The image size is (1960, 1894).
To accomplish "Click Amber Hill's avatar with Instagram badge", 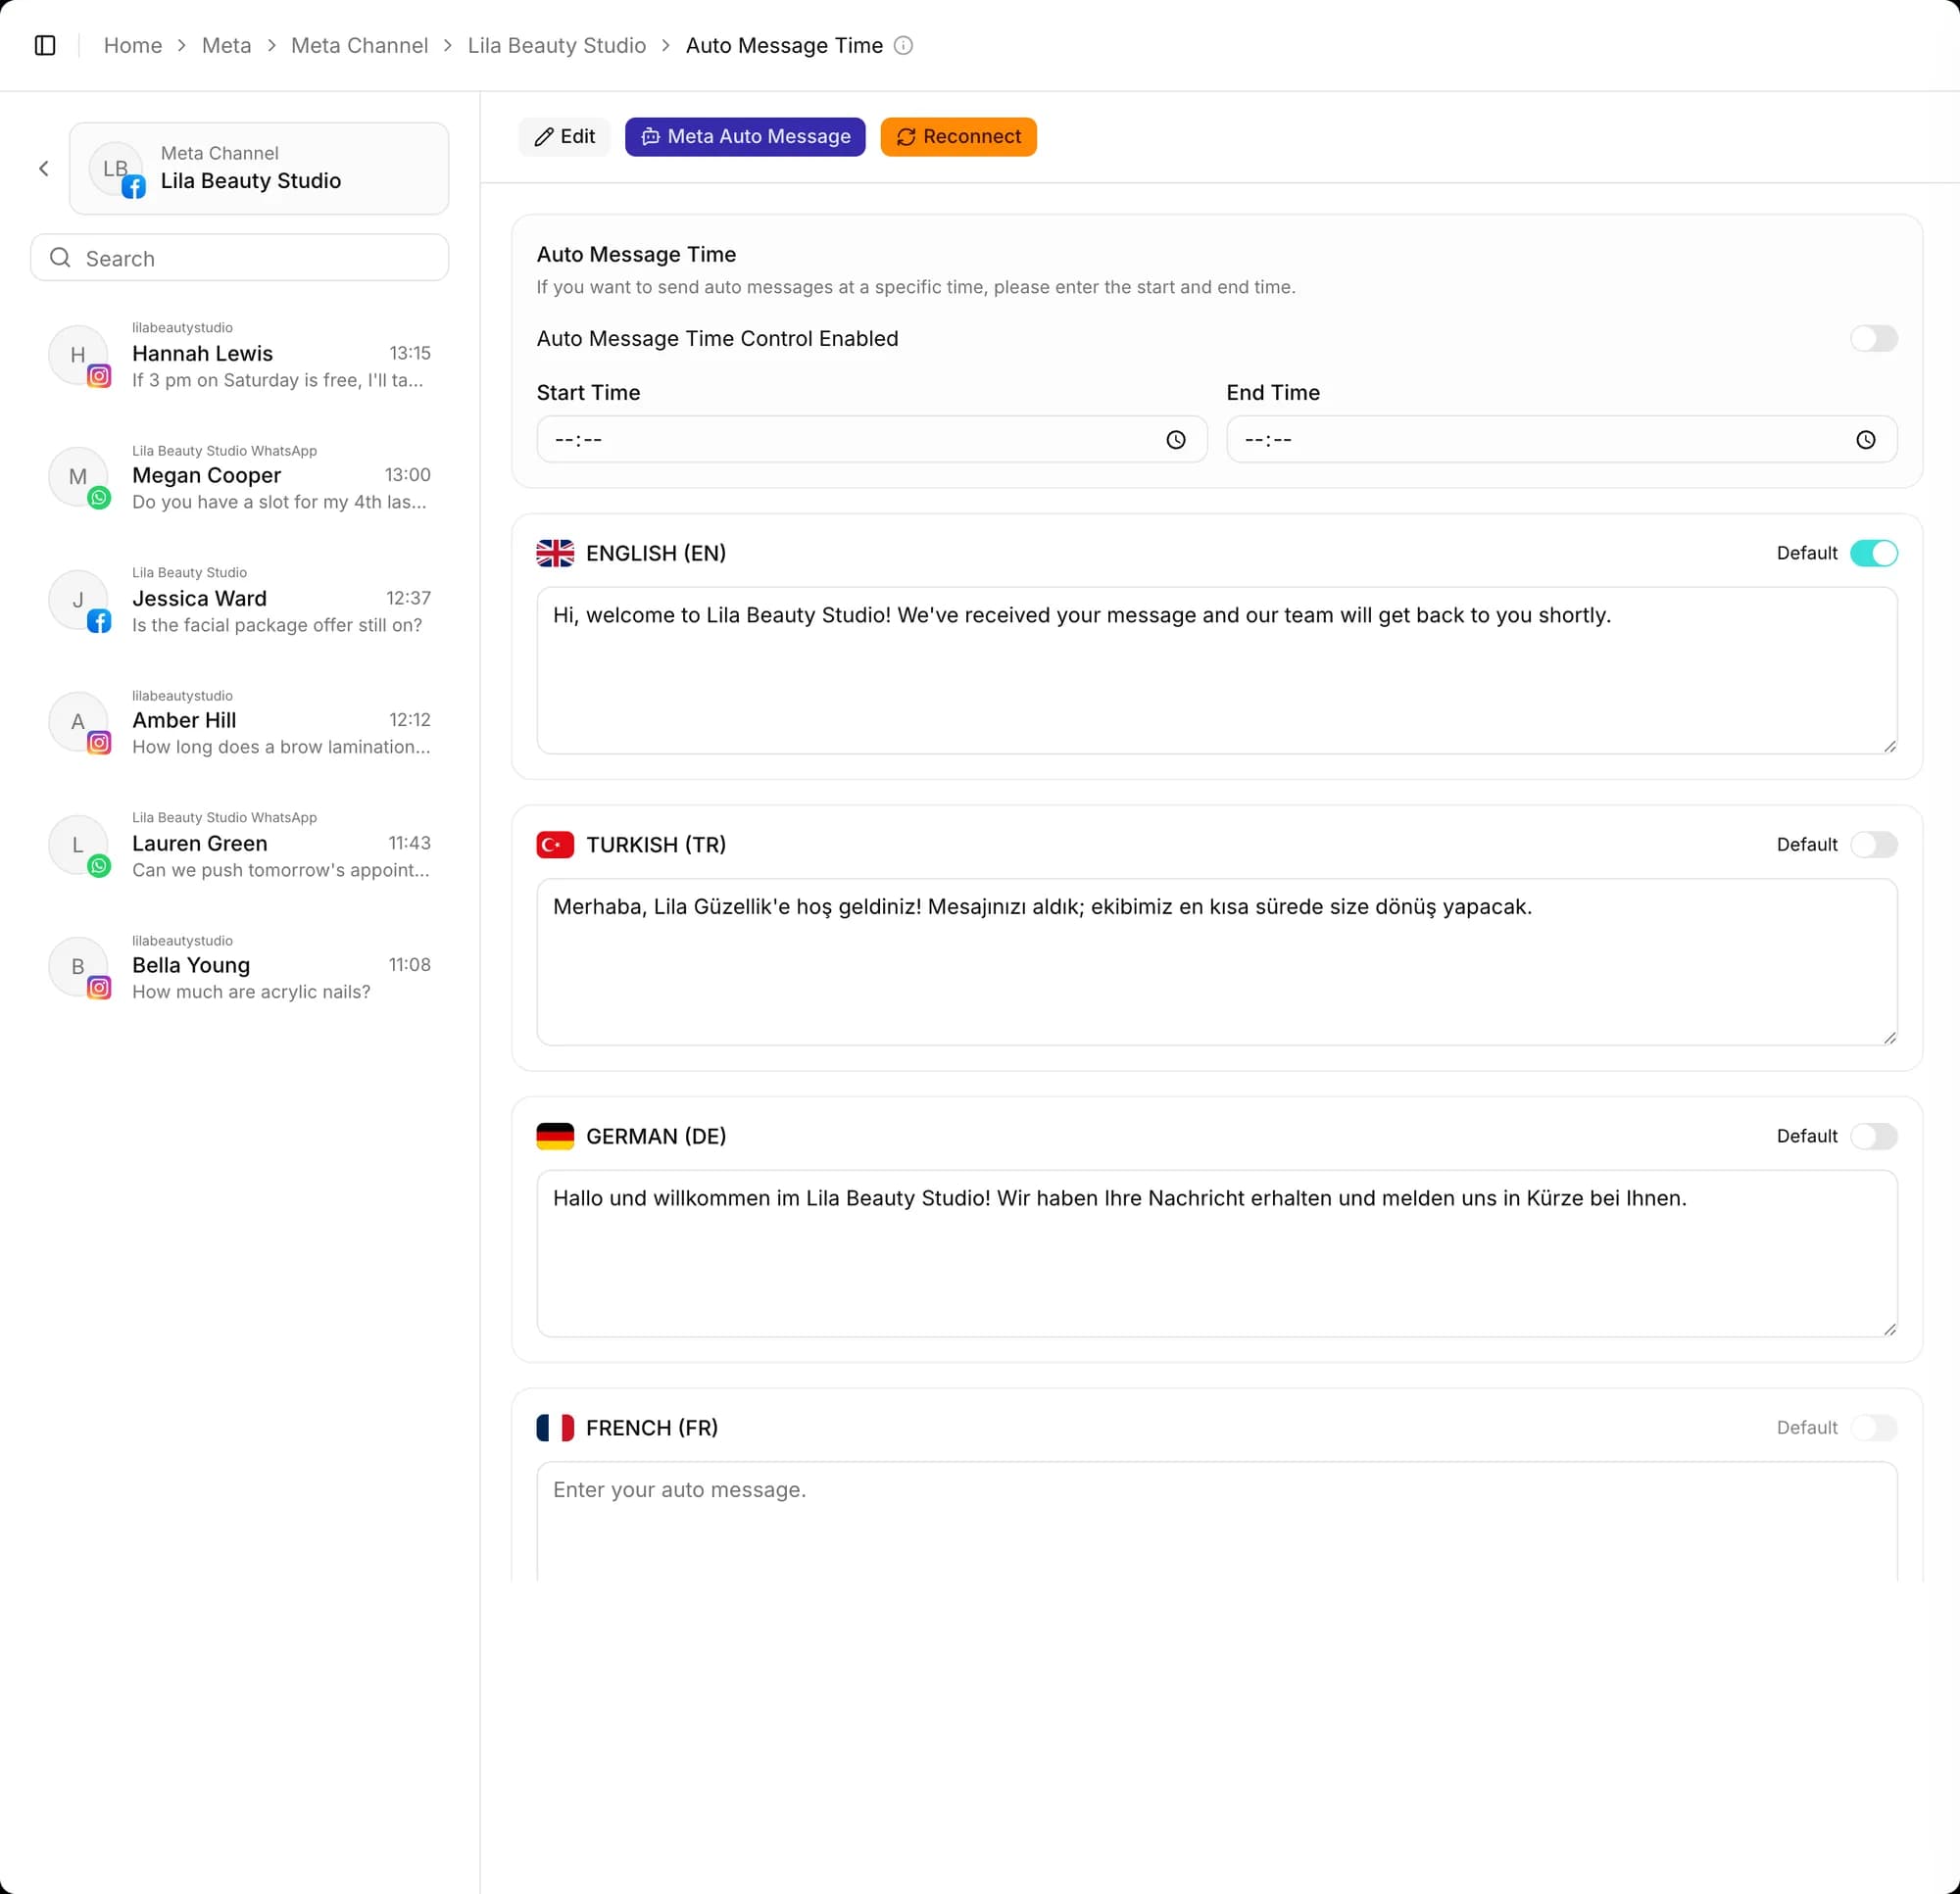I will click(79, 723).
